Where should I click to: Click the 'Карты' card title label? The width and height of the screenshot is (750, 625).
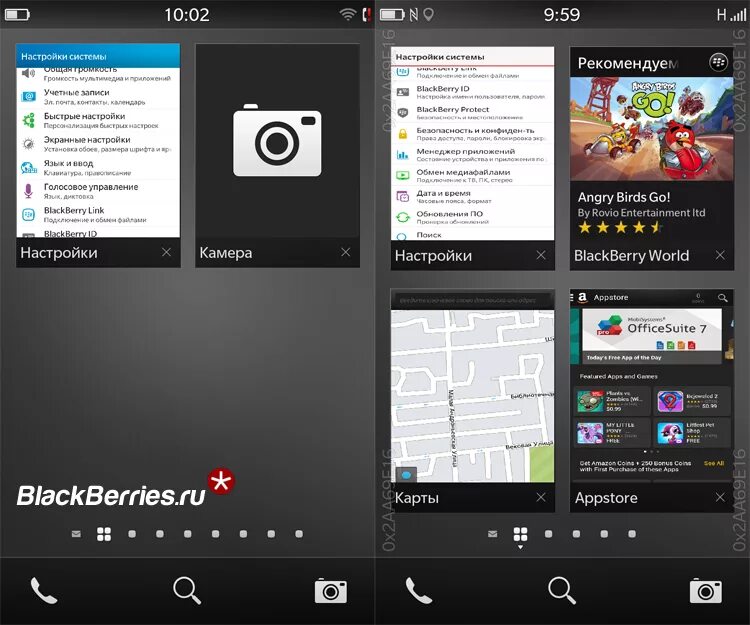(x=417, y=498)
